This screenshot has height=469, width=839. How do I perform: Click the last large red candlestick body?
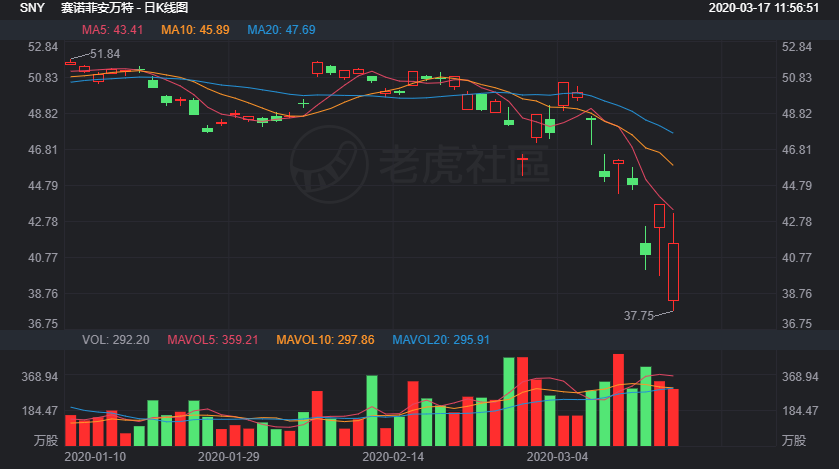coord(673,272)
